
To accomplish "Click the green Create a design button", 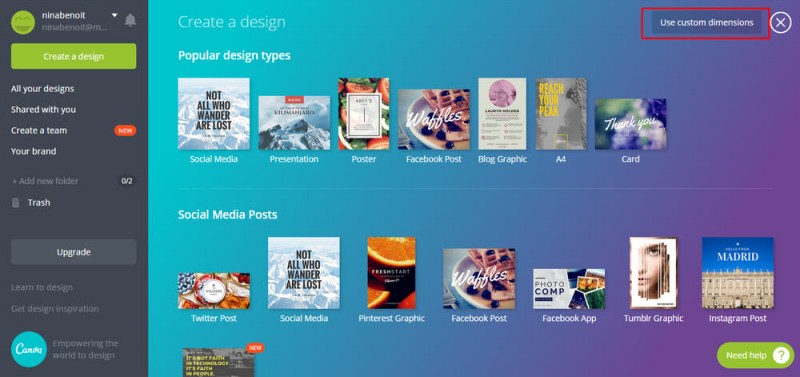I will point(73,56).
